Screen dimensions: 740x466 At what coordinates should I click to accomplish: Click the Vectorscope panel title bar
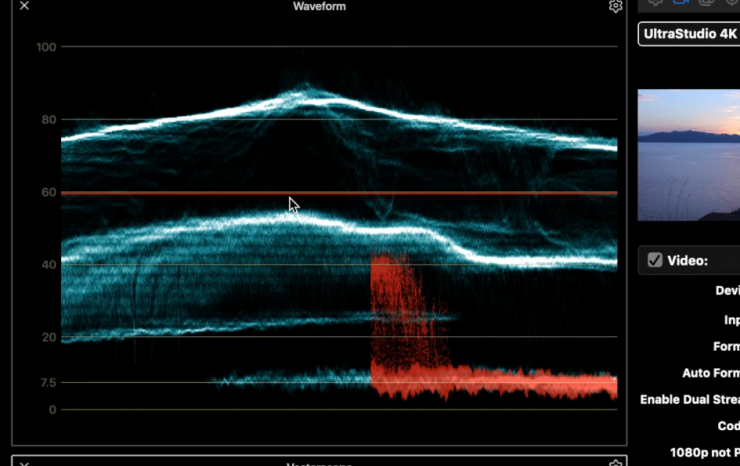tap(319, 463)
